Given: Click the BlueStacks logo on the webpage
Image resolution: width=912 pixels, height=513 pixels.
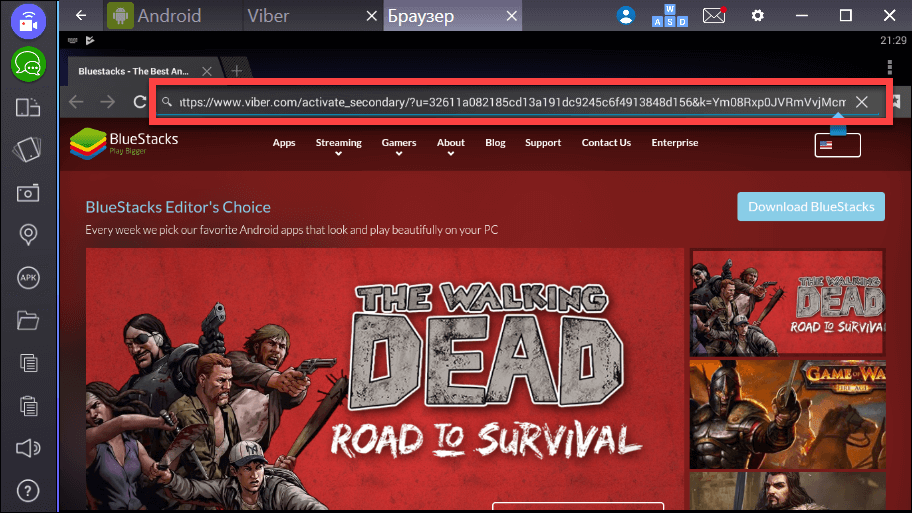Looking at the screenshot, I should click(x=124, y=144).
